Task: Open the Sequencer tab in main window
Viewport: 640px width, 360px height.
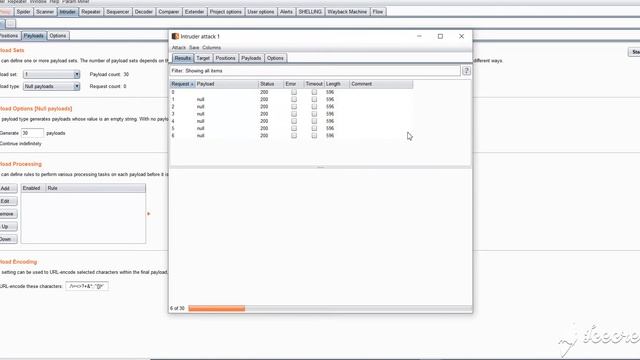Action: click(118, 12)
